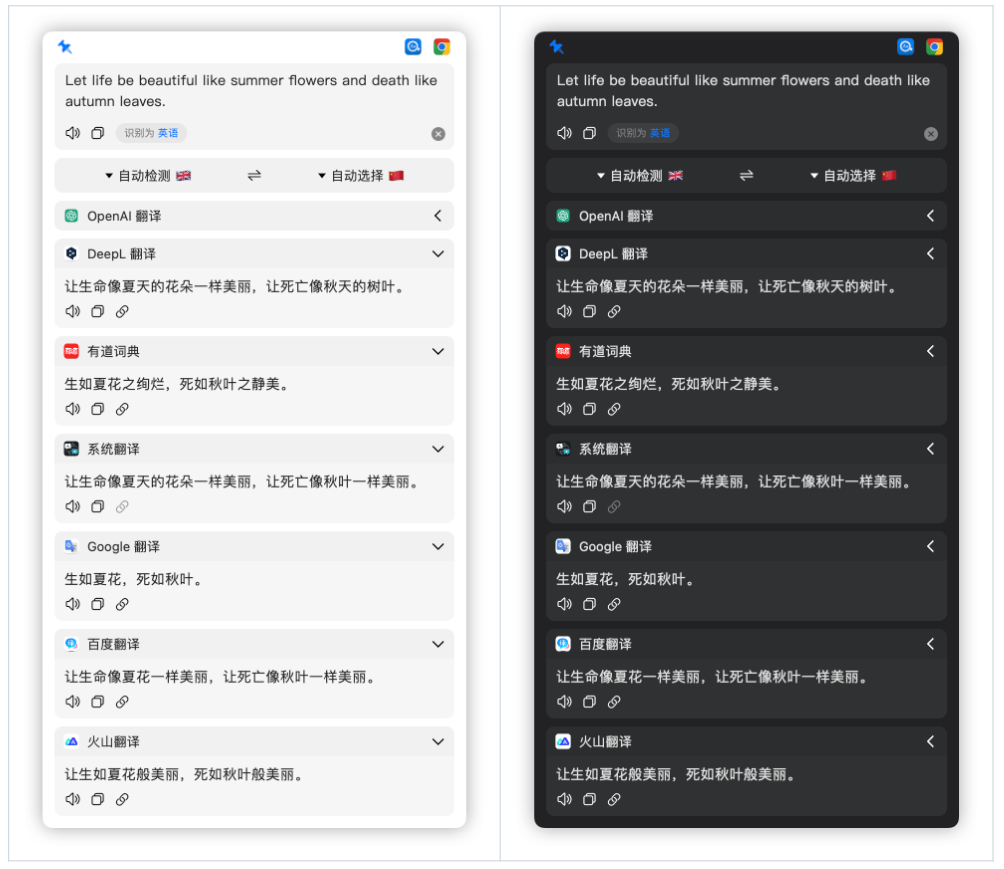Expand the OpenAI 翻译 section

438,216
